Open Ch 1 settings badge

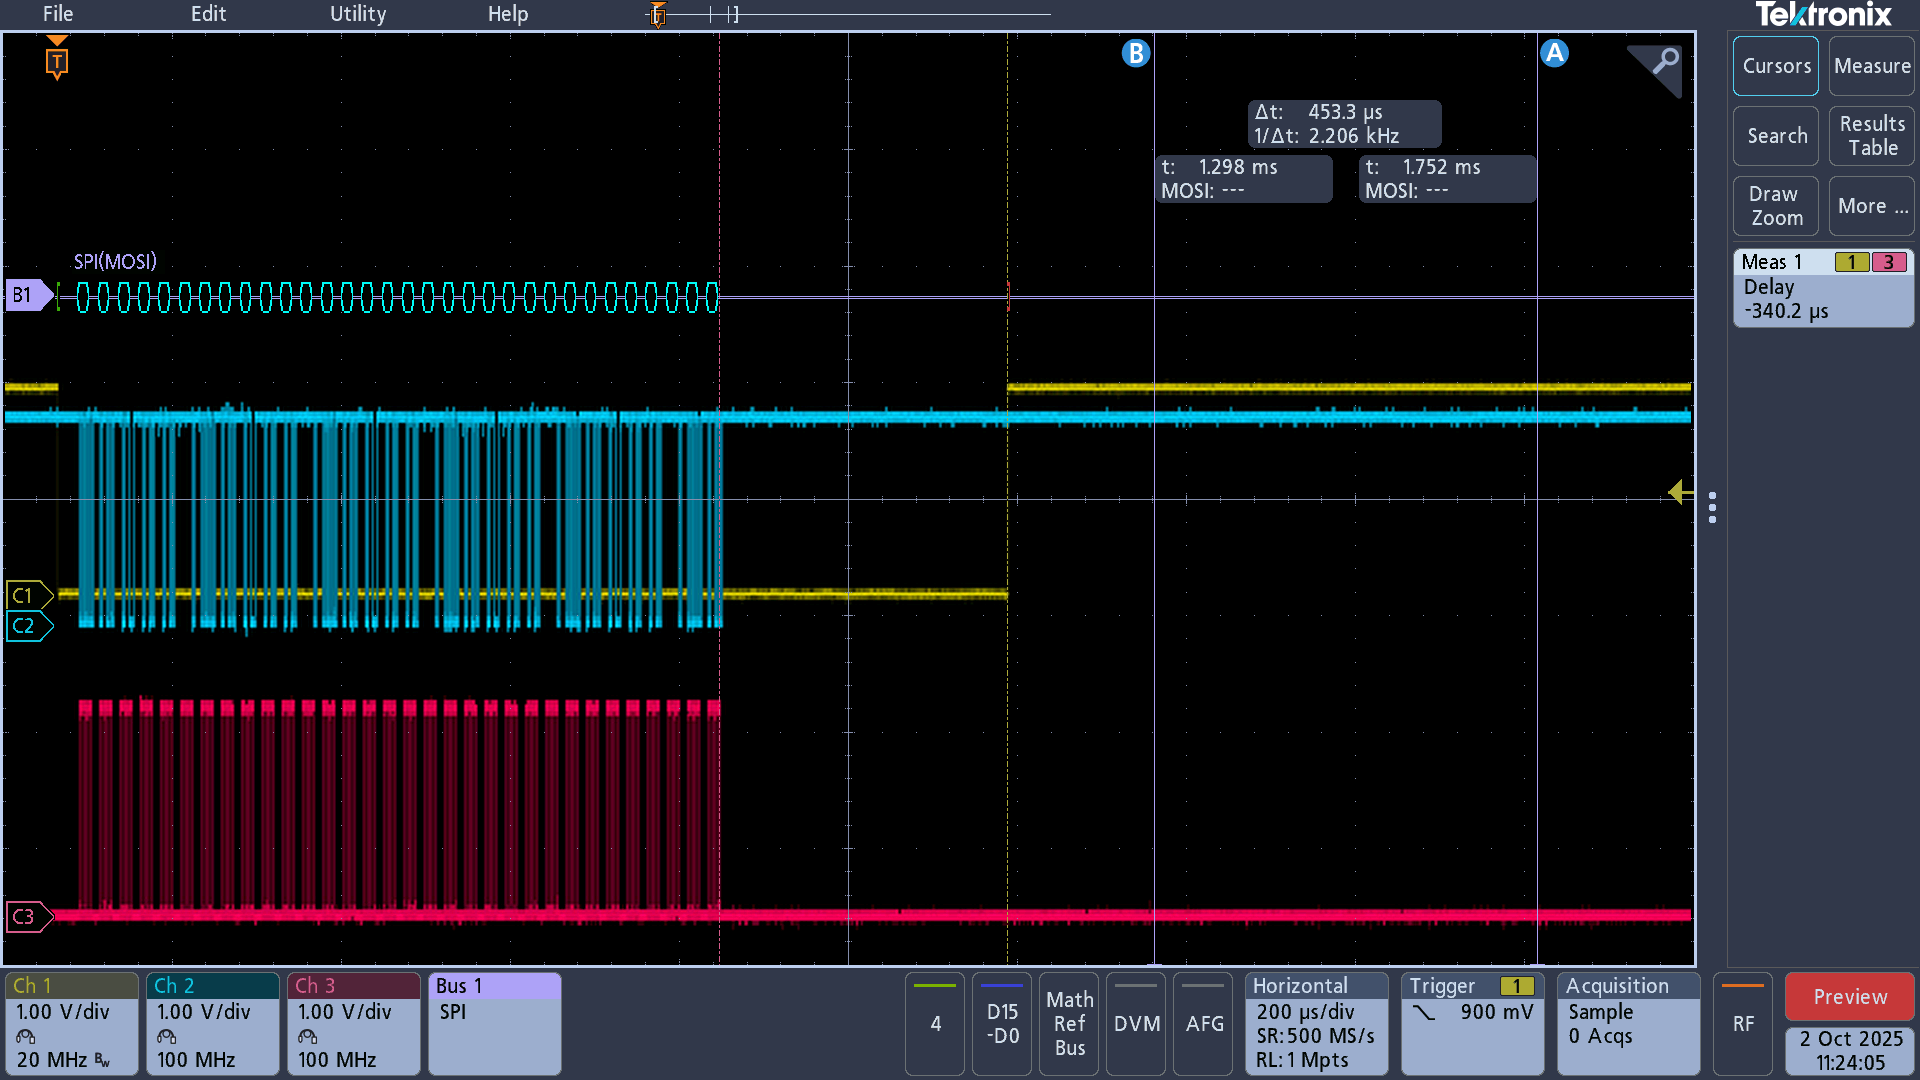click(x=72, y=1023)
